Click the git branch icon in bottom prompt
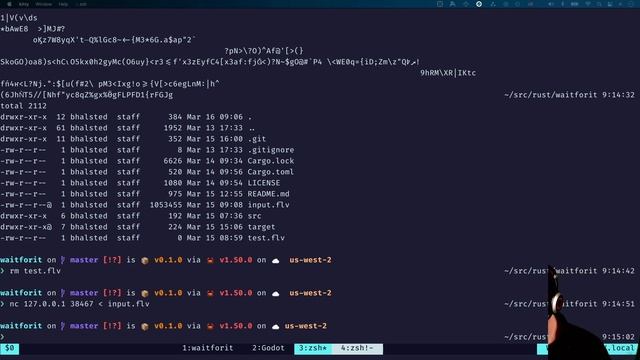Screen dimensions: 640x360 63,326
